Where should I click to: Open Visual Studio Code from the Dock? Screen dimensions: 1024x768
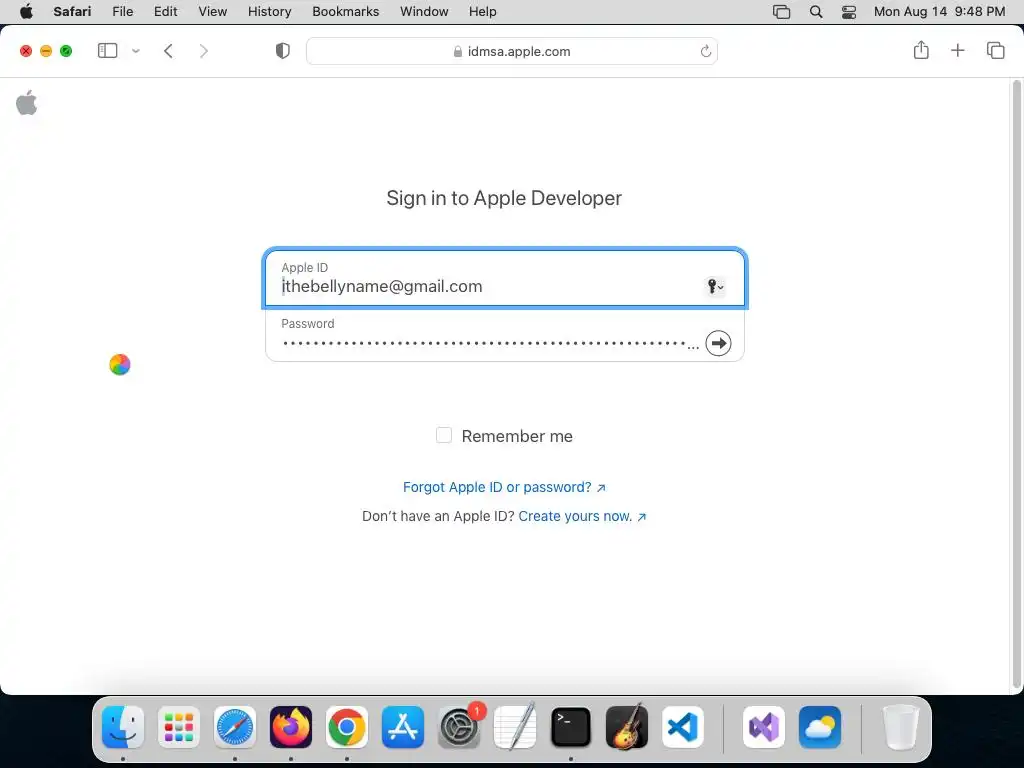683,727
